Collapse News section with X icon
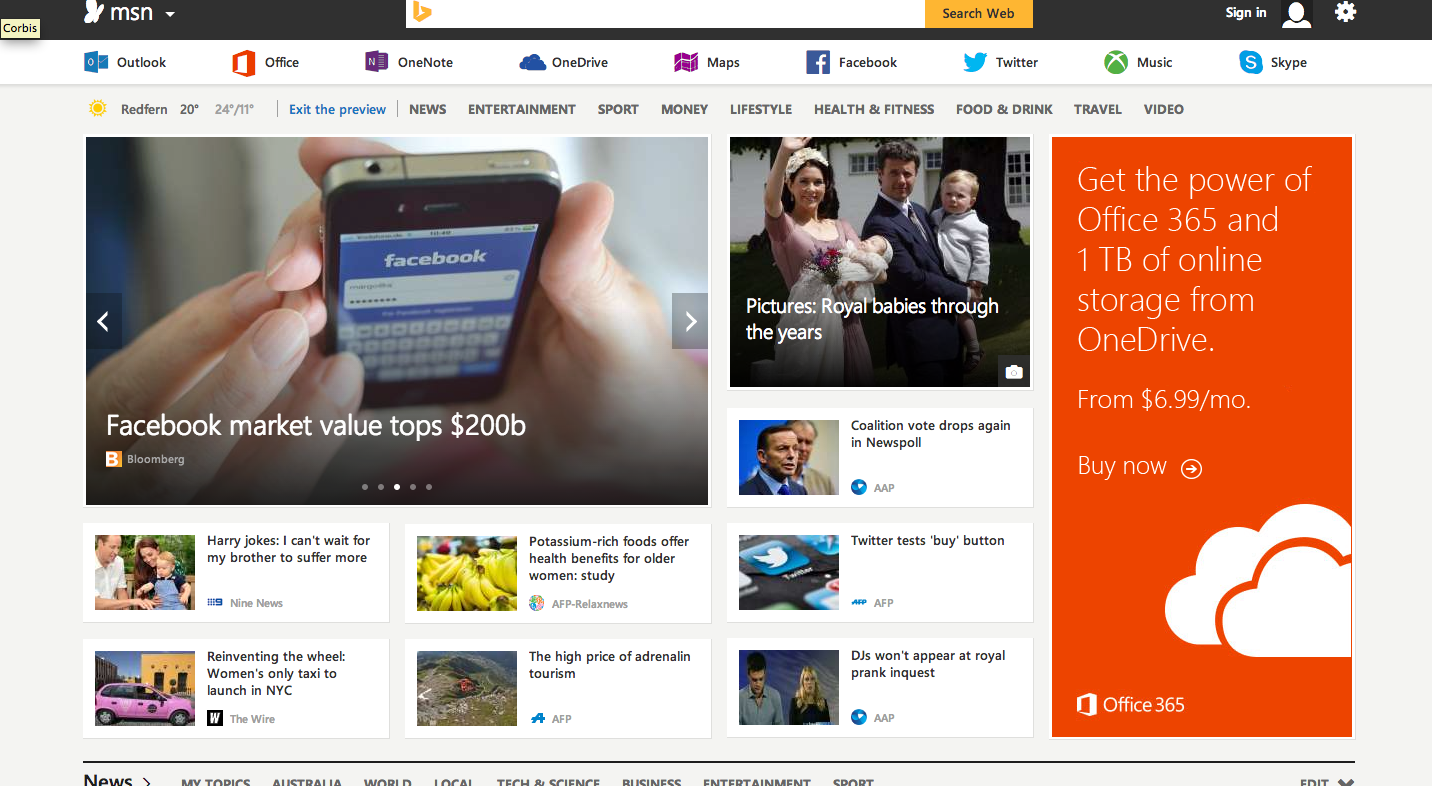Screen dimensions: 1432x786 [1346, 783]
